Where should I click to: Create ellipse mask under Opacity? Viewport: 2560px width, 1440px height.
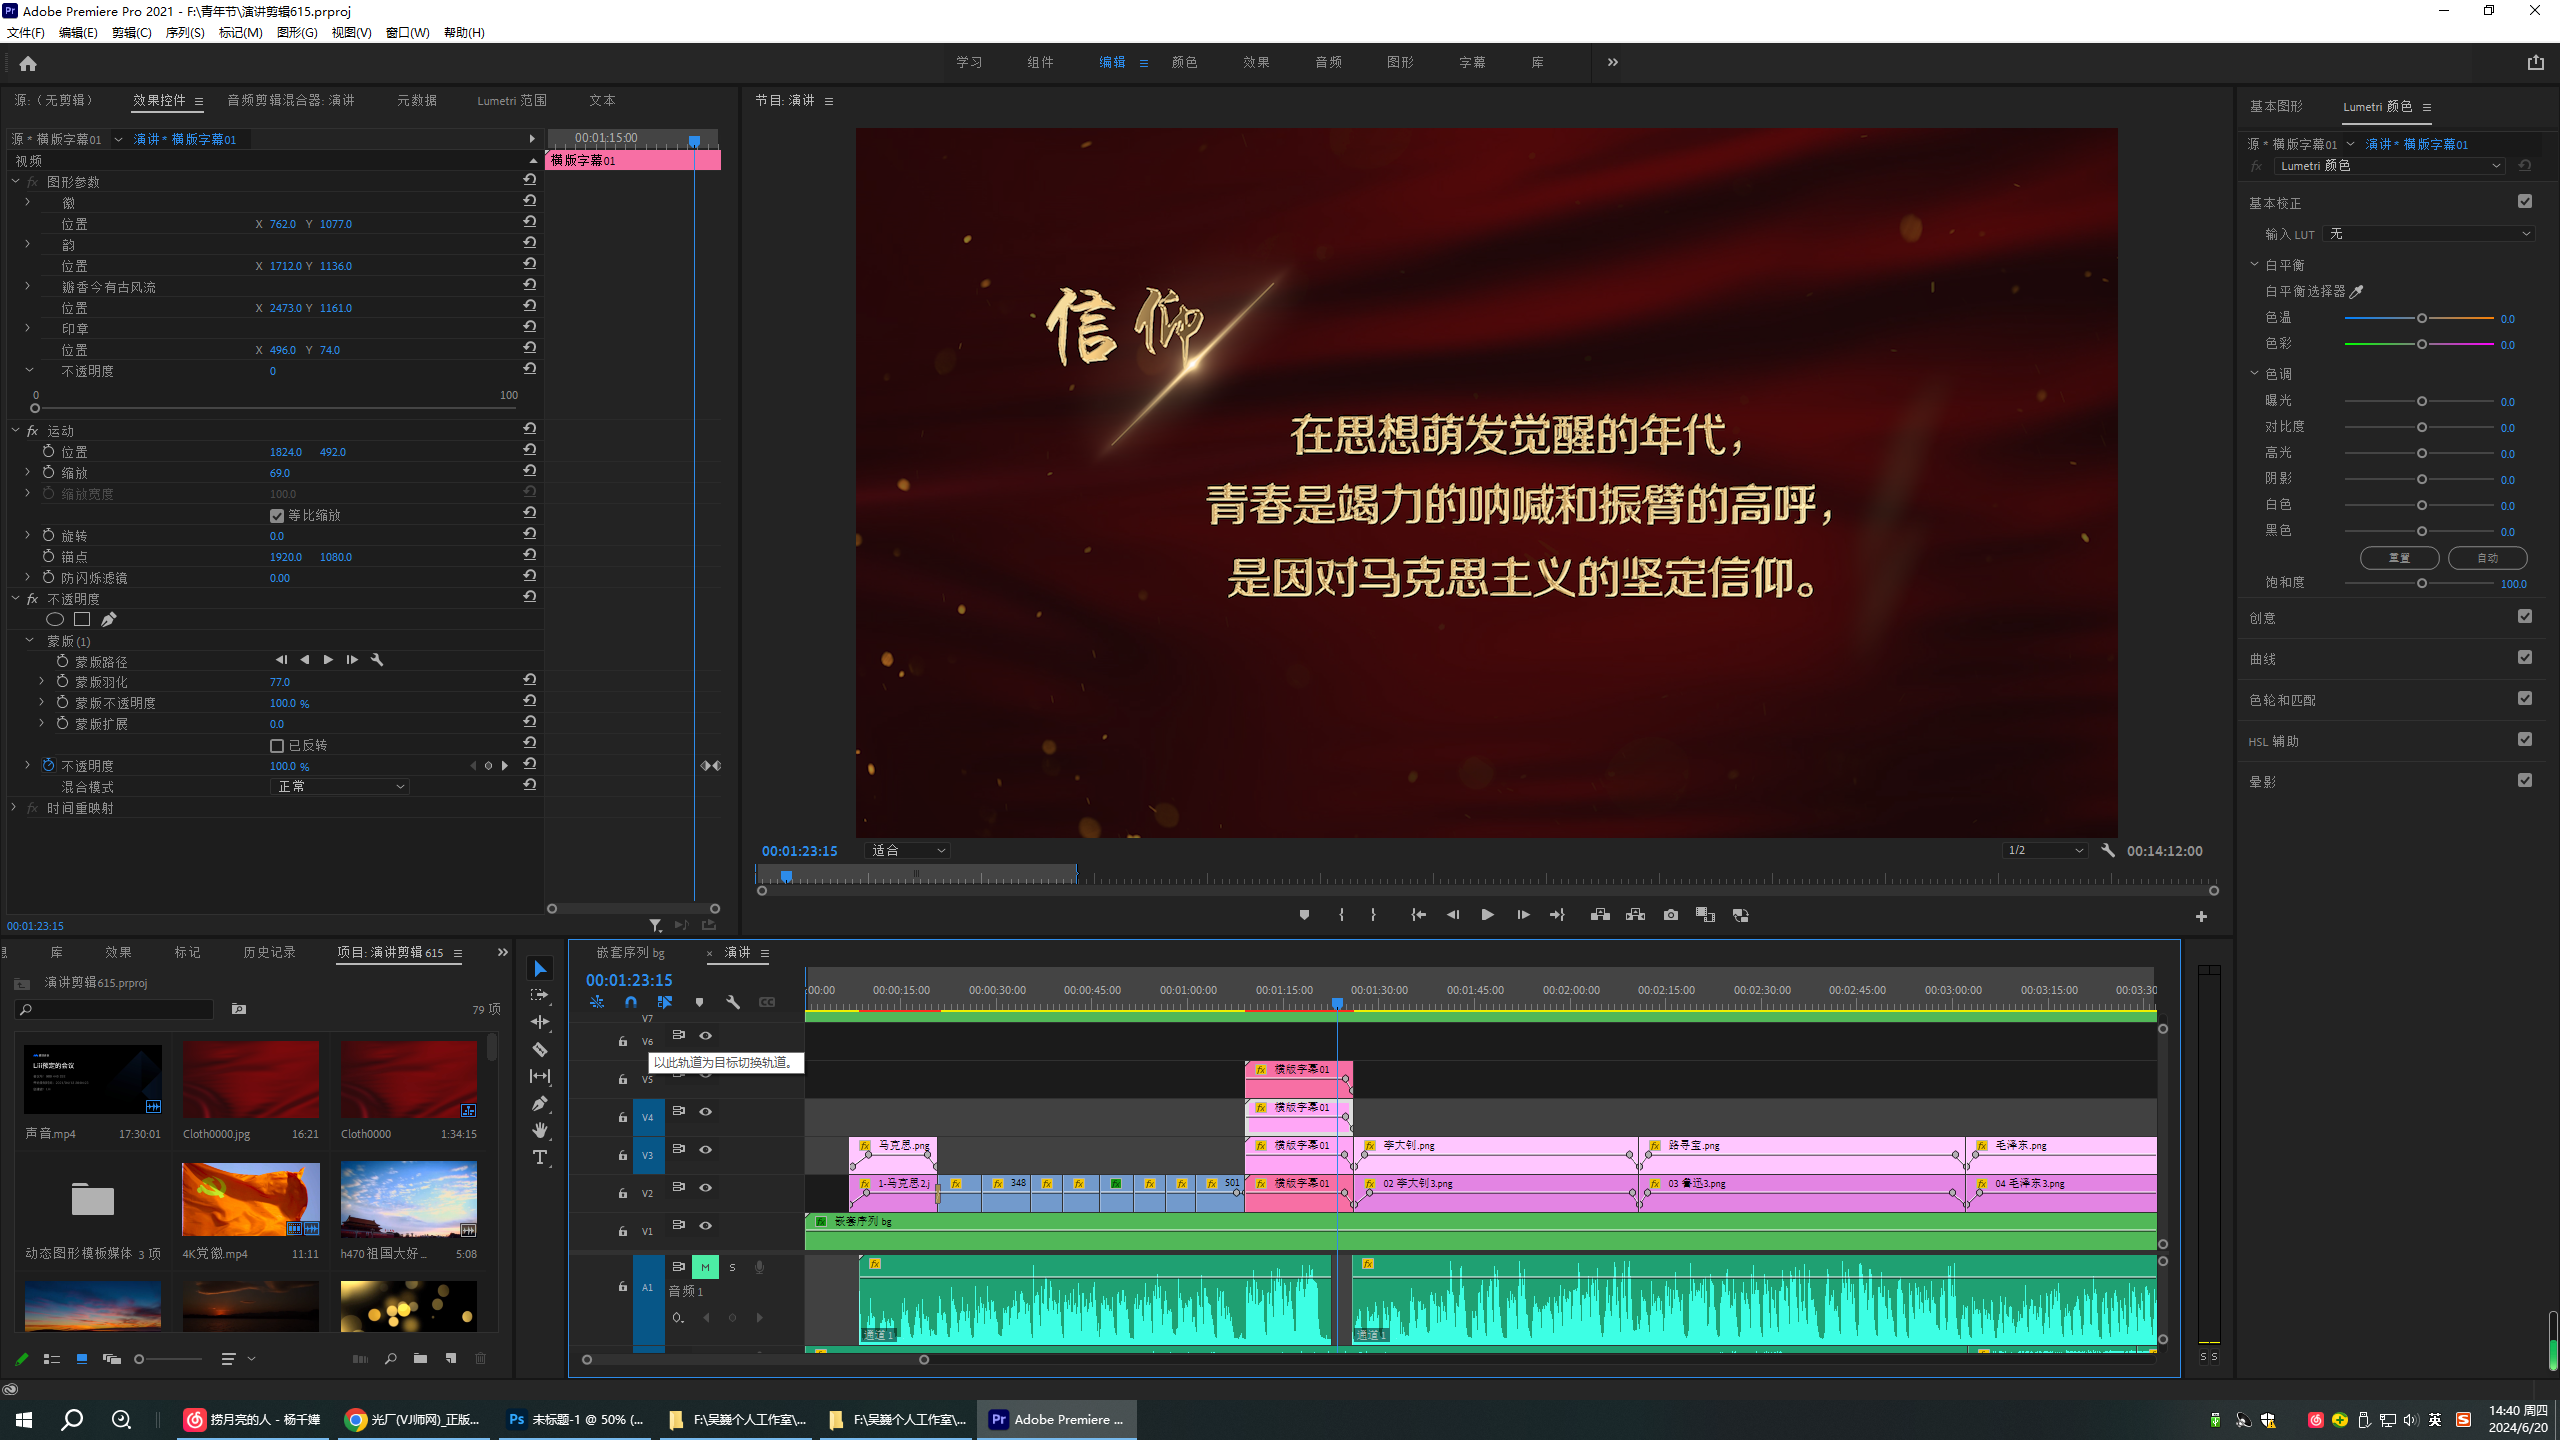click(x=55, y=620)
